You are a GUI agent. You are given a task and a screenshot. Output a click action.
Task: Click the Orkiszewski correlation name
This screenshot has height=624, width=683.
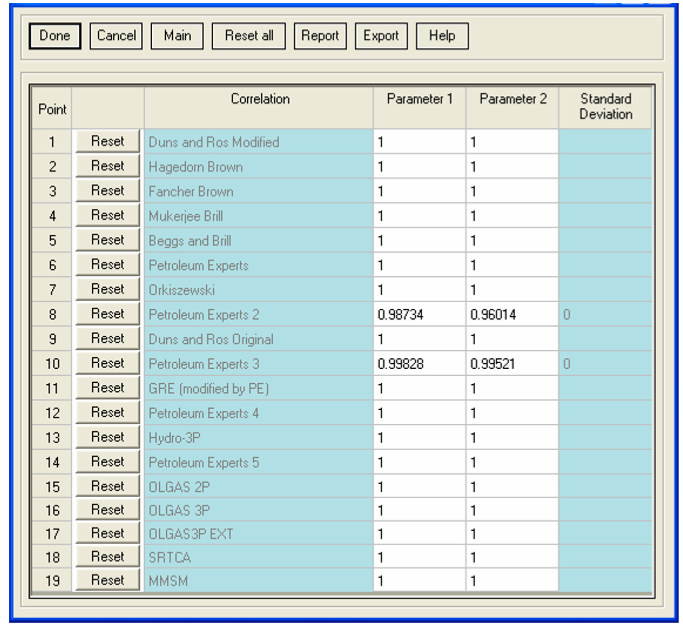182,290
